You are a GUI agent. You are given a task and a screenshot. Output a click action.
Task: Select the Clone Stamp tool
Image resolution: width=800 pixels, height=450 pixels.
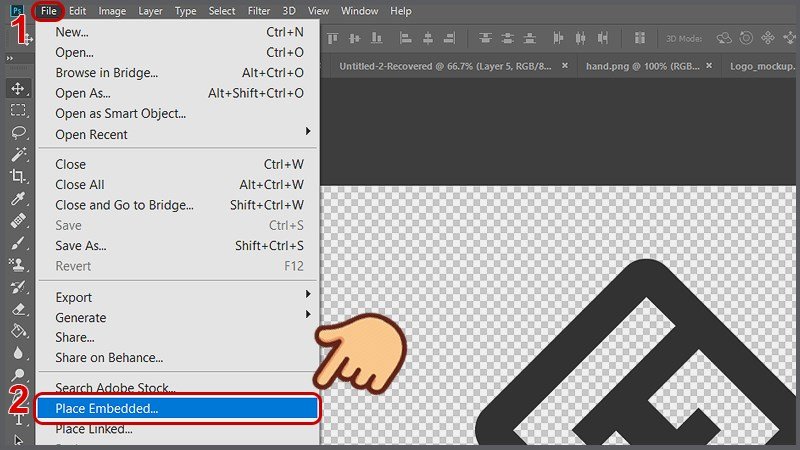[x=17, y=264]
